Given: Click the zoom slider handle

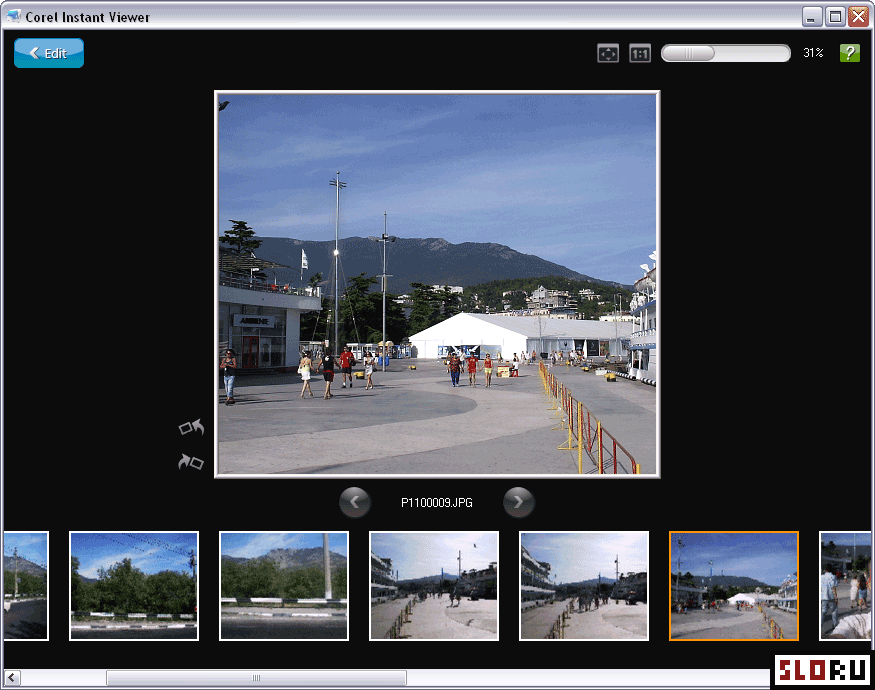Looking at the screenshot, I should (689, 53).
